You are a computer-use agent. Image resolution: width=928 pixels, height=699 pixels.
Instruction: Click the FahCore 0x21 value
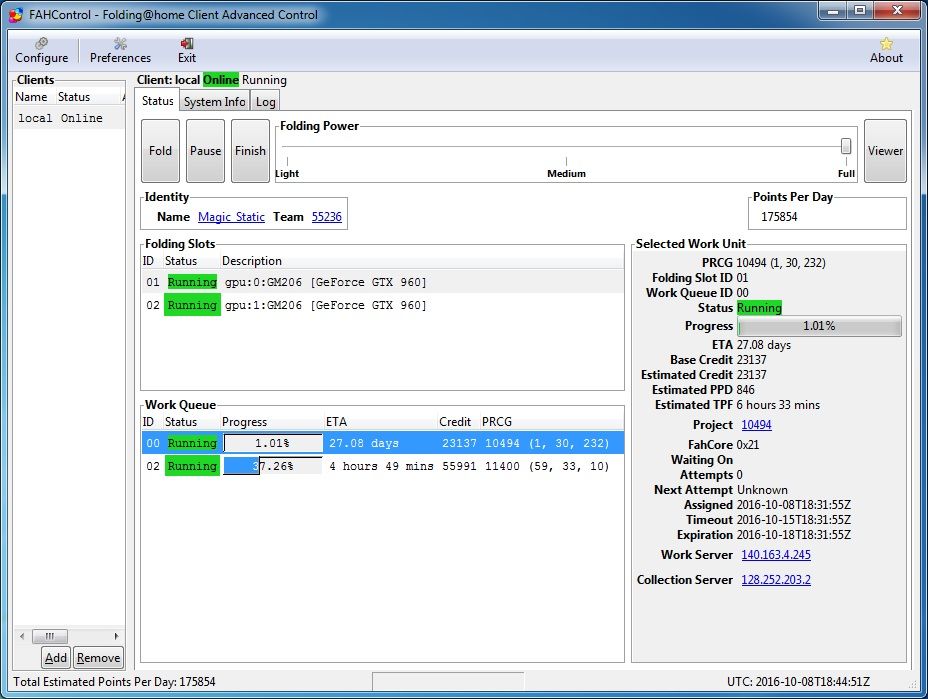747,444
